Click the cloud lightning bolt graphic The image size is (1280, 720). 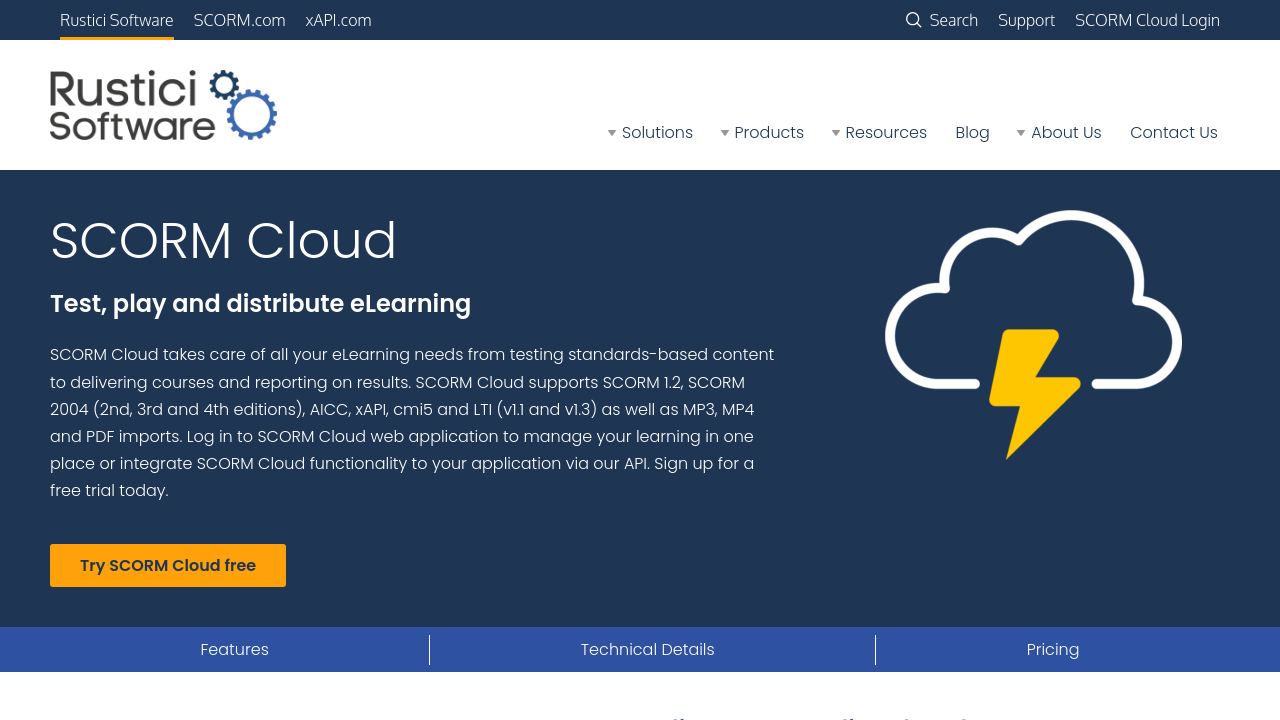coord(1033,335)
